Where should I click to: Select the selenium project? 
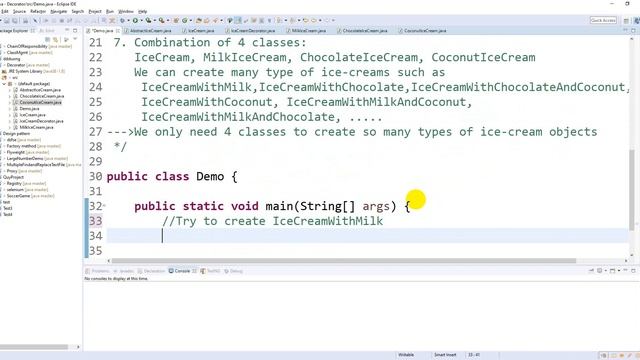(27, 190)
